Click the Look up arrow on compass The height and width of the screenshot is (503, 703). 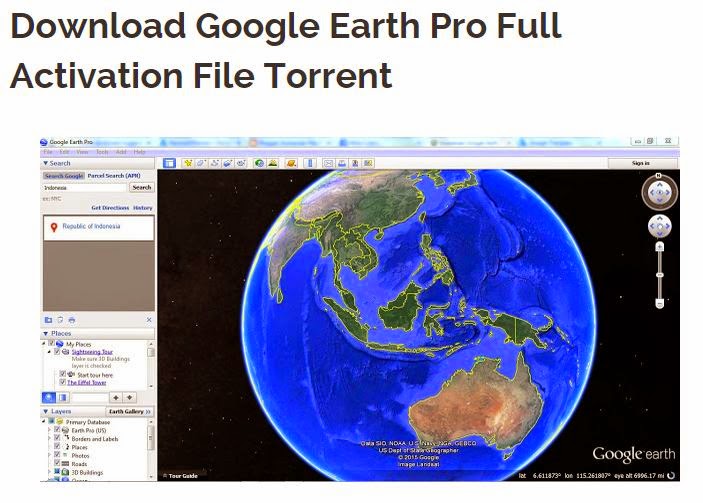(659, 184)
